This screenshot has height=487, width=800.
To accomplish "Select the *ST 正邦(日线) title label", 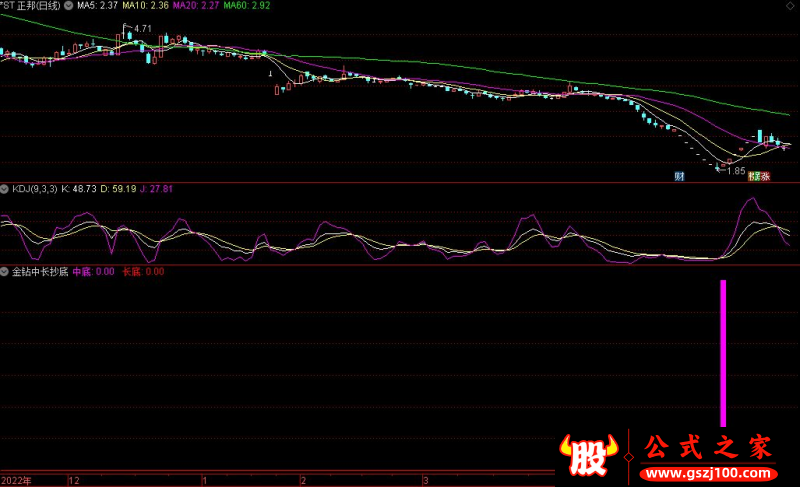I will tap(30, 6).
